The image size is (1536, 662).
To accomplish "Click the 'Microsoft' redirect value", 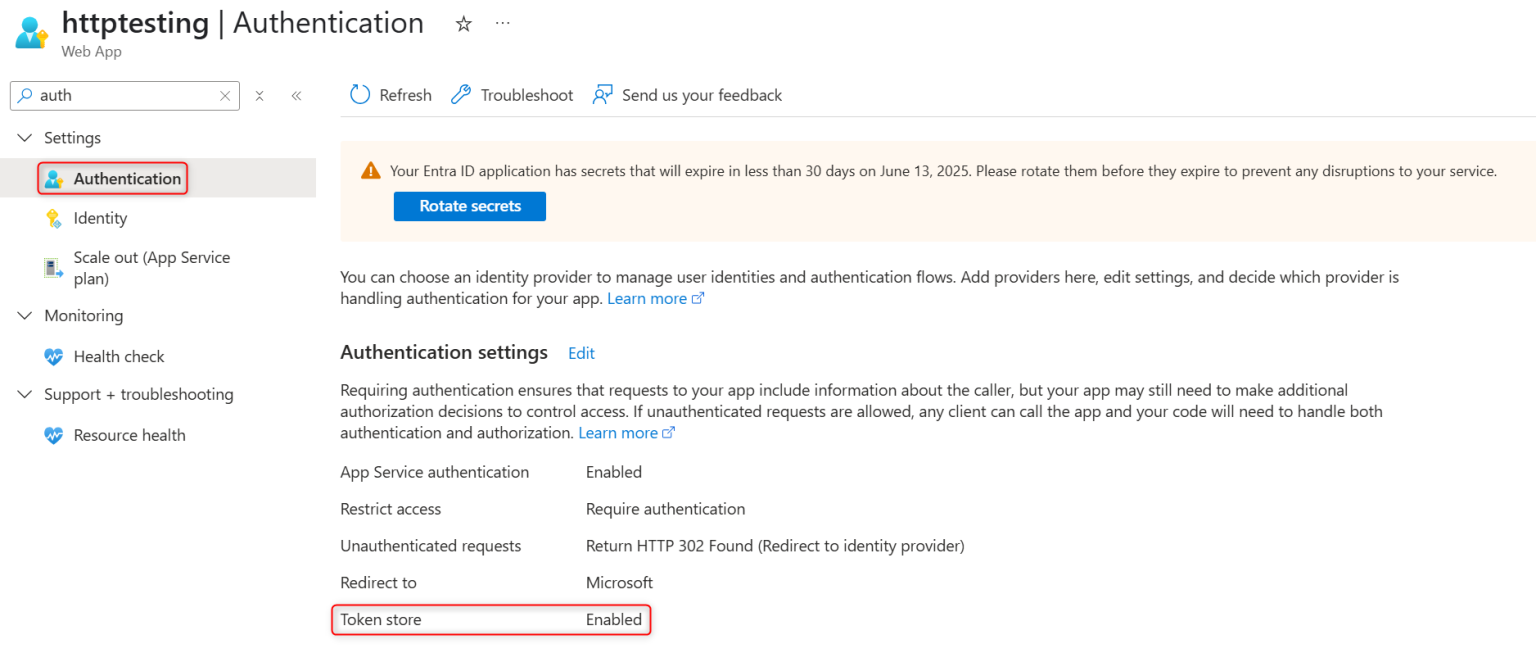I will tap(619, 582).
